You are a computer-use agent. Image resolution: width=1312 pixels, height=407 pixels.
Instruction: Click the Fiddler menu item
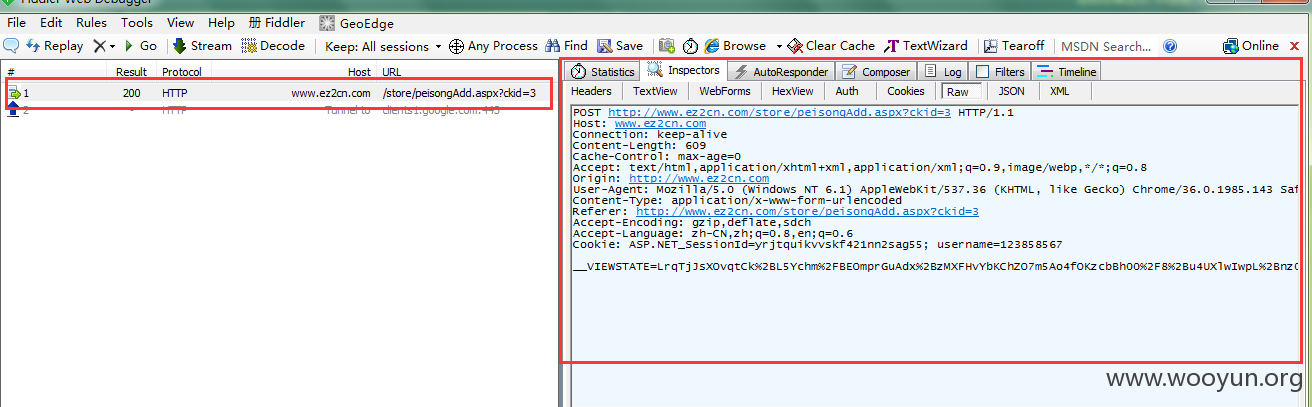click(277, 23)
